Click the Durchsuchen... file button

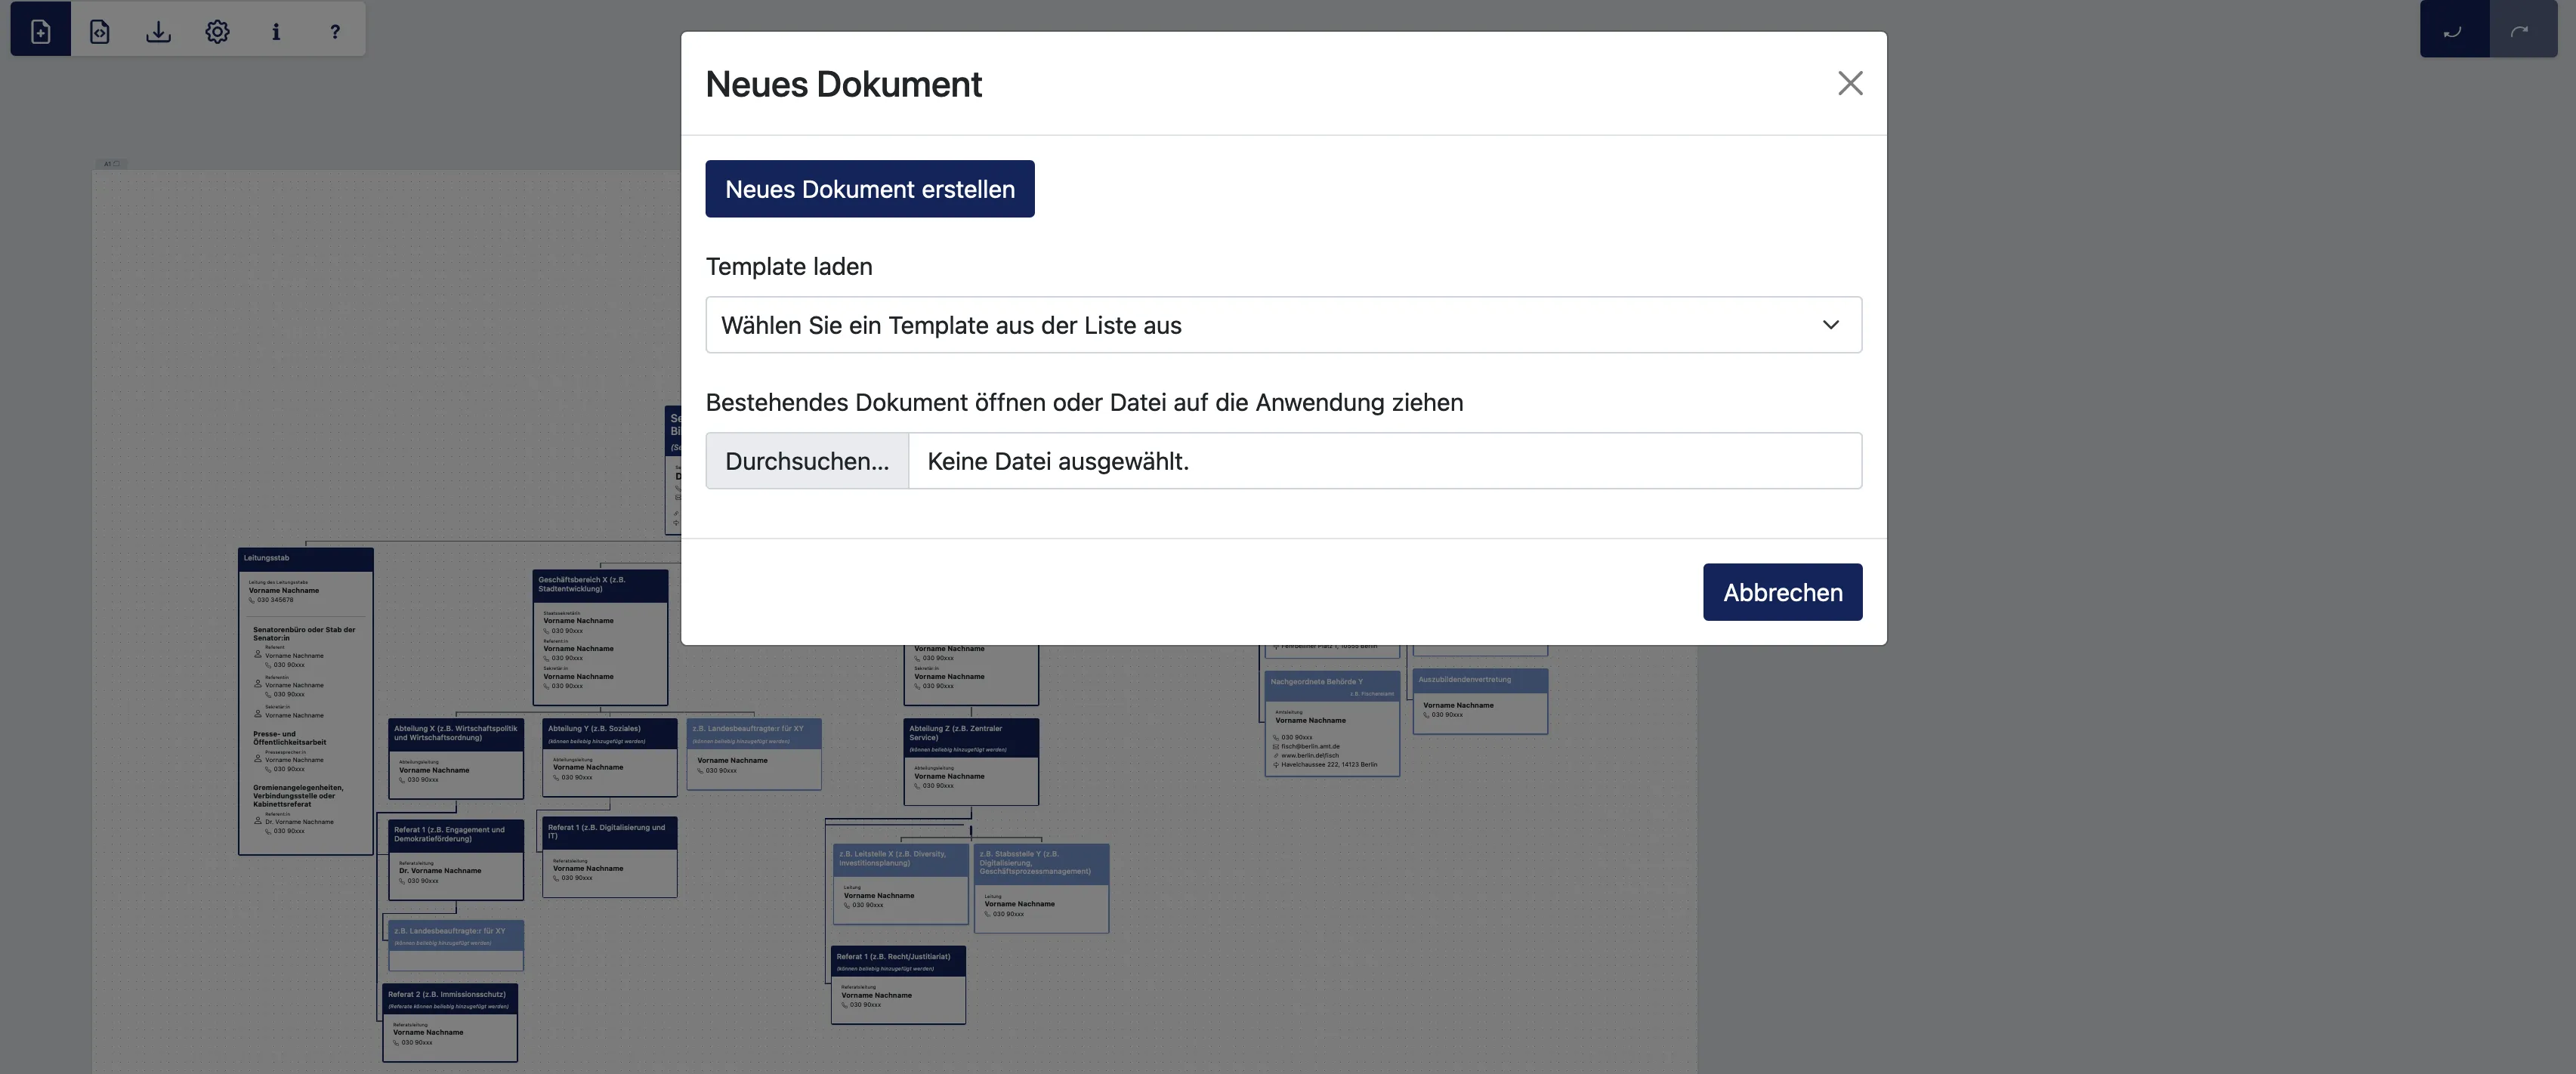coord(807,461)
